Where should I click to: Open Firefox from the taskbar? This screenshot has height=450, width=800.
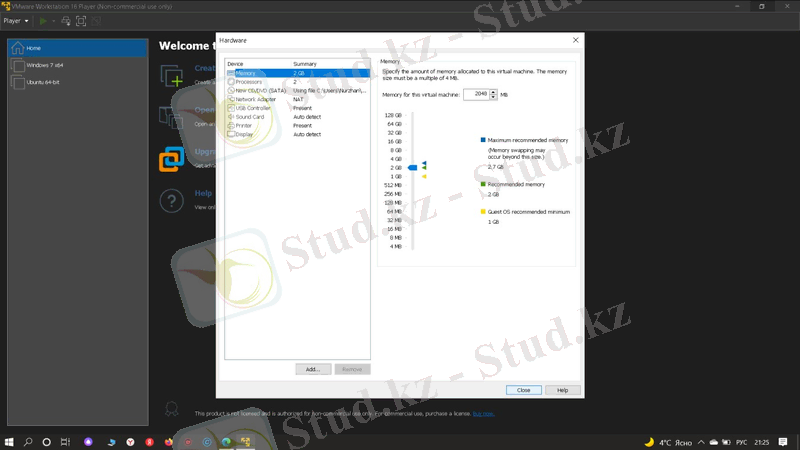168,442
